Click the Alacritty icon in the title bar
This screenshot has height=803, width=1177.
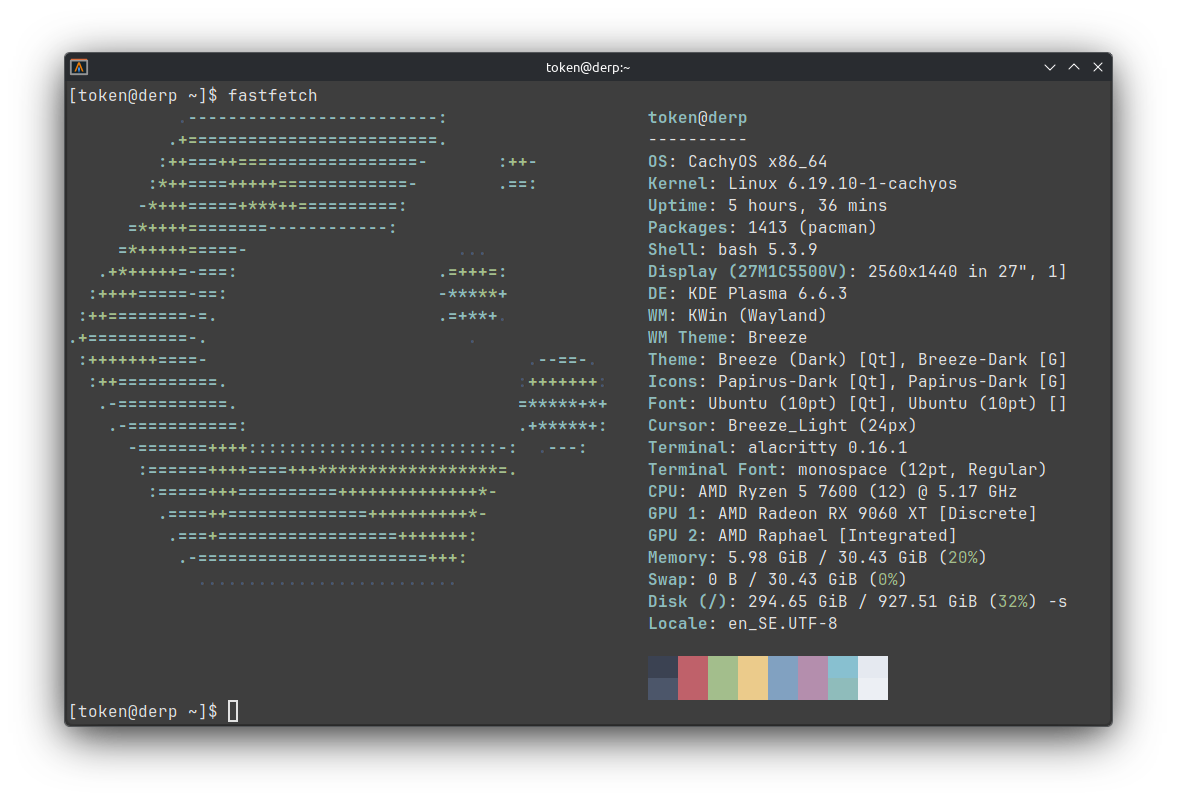[79, 68]
